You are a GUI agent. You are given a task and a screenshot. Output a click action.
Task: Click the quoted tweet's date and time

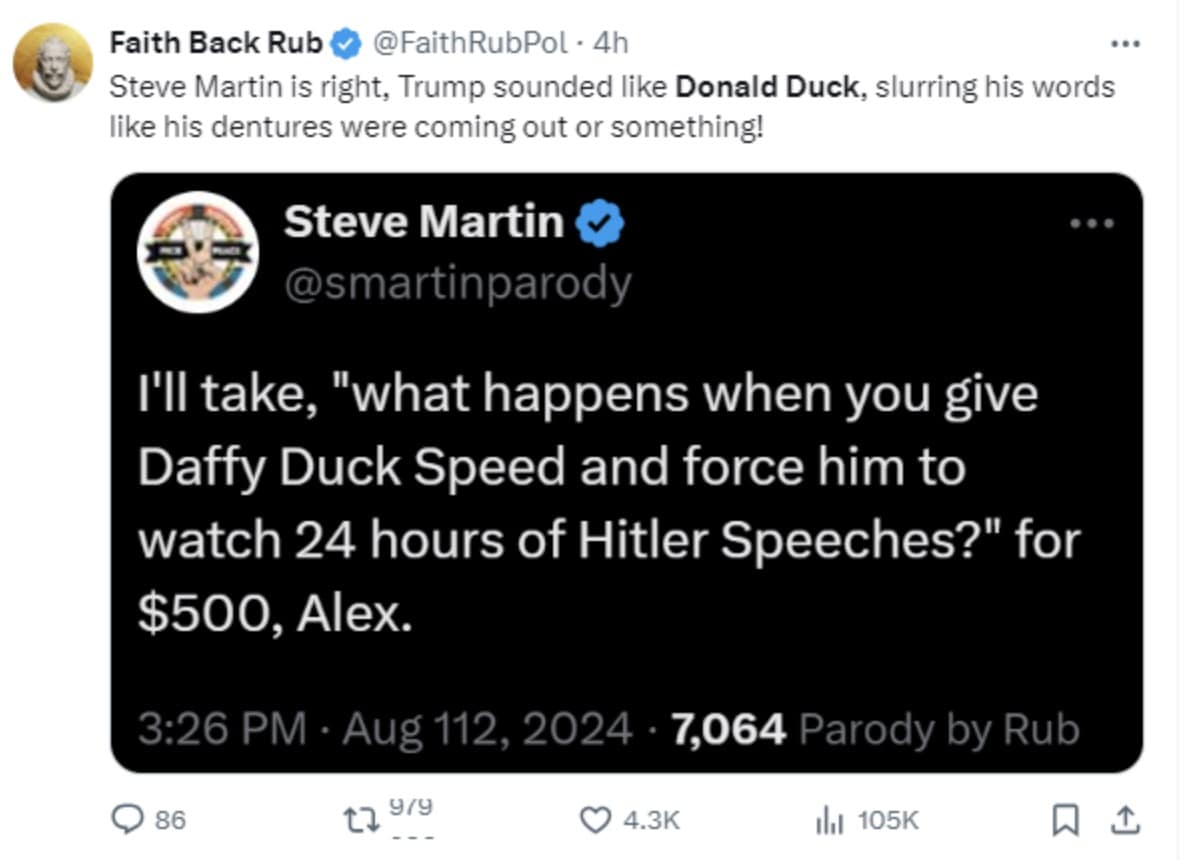(x=384, y=730)
